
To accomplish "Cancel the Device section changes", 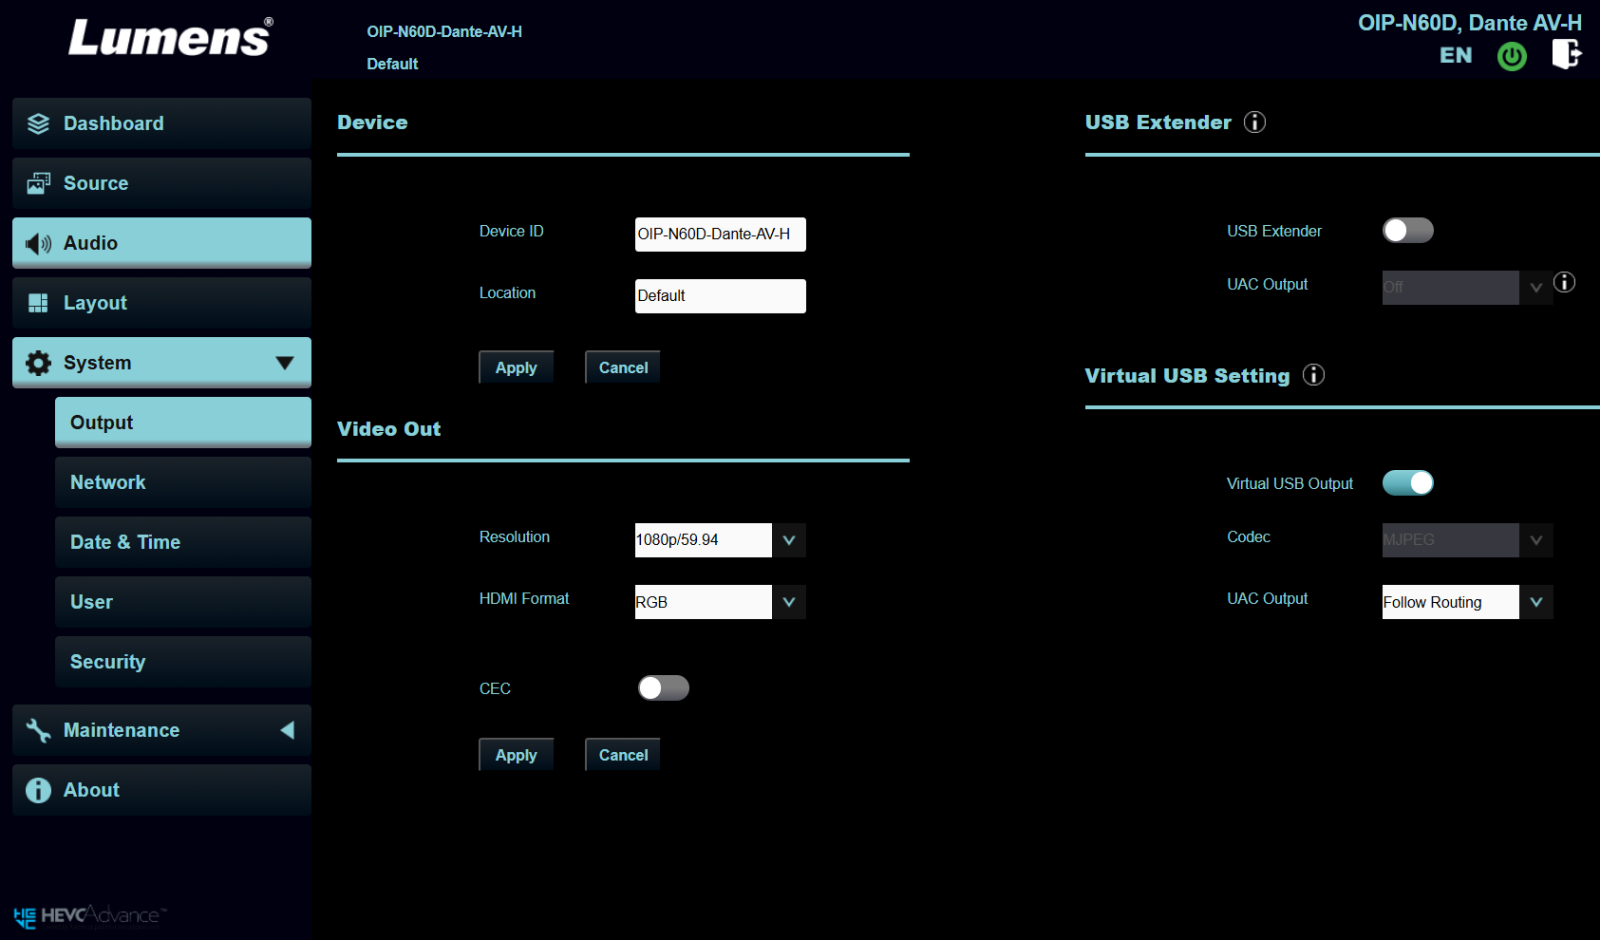I will (x=622, y=368).
